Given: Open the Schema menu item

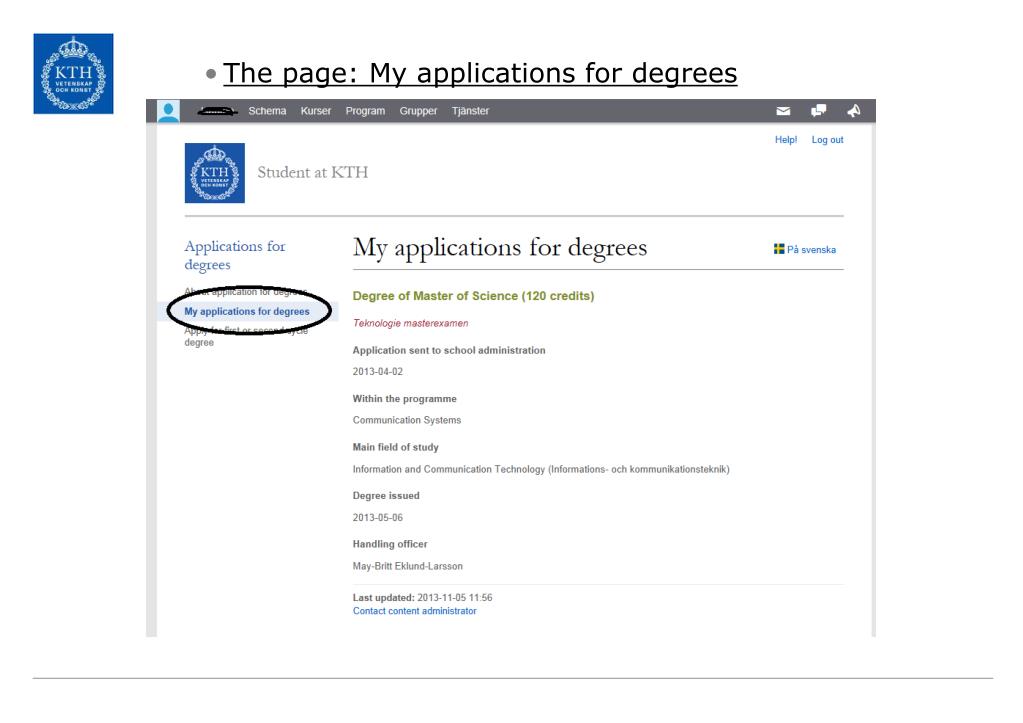Looking at the screenshot, I should coord(267,111).
